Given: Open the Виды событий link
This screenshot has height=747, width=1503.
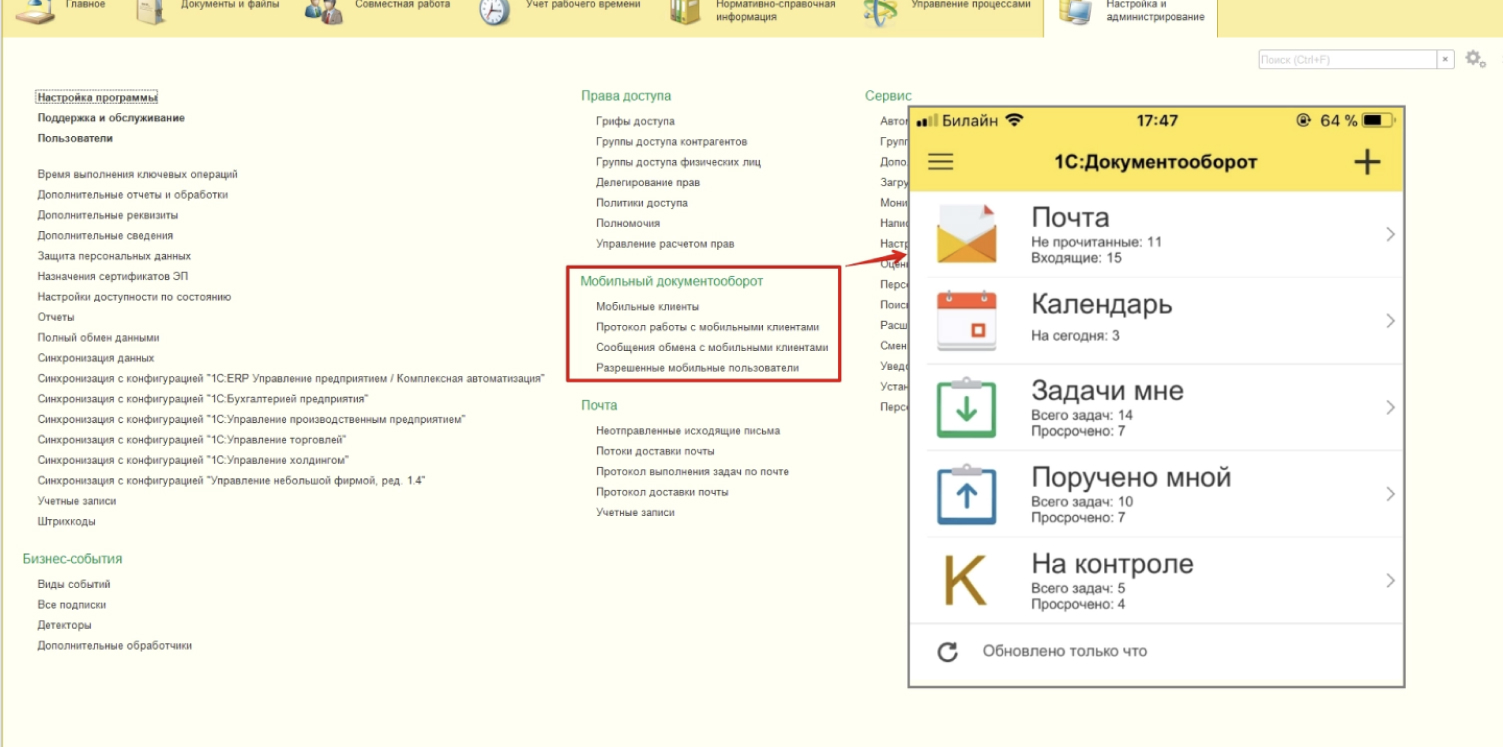Looking at the screenshot, I should [x=74, y=584].
